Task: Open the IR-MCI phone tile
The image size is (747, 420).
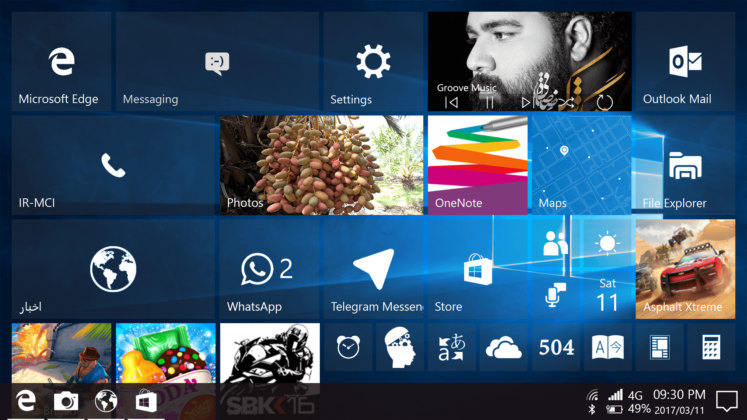Action: tap(113, 165)
